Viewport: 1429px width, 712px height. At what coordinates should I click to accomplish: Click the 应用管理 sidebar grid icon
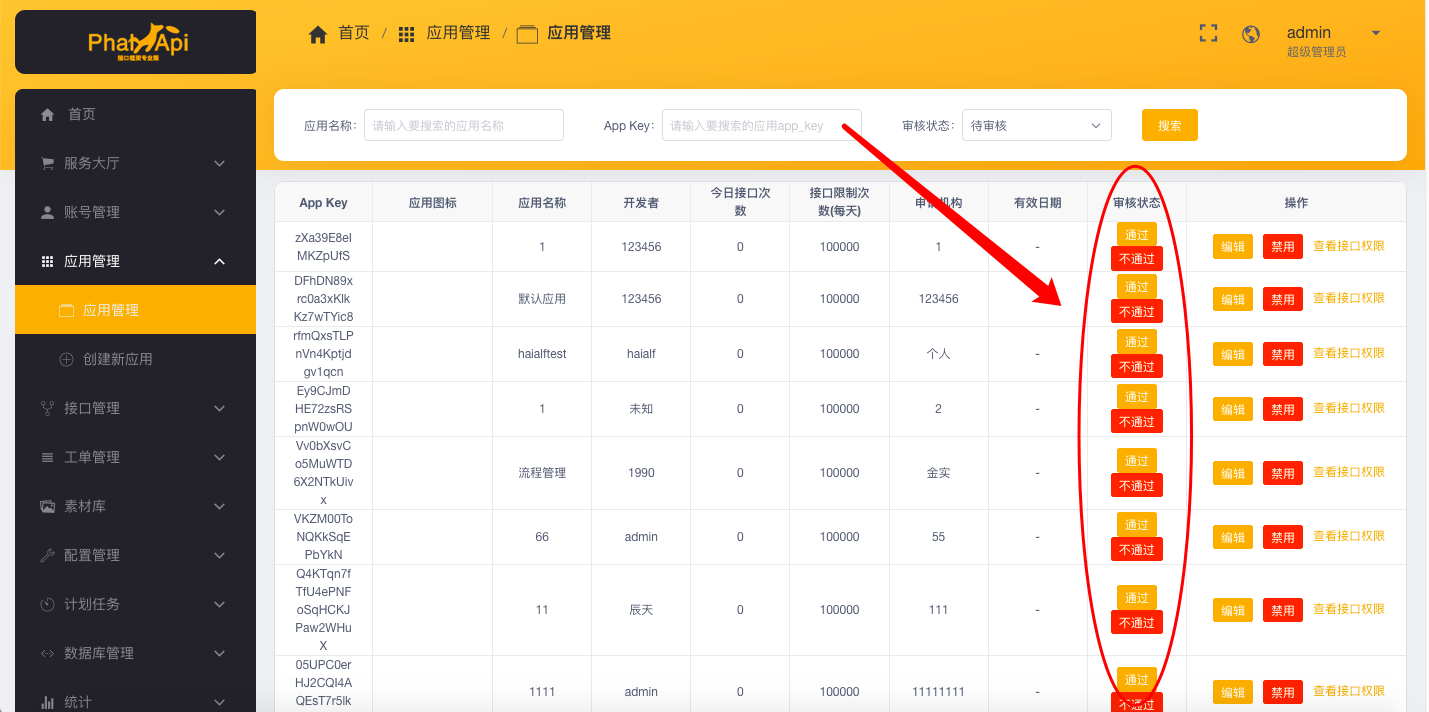coord(47,261)
